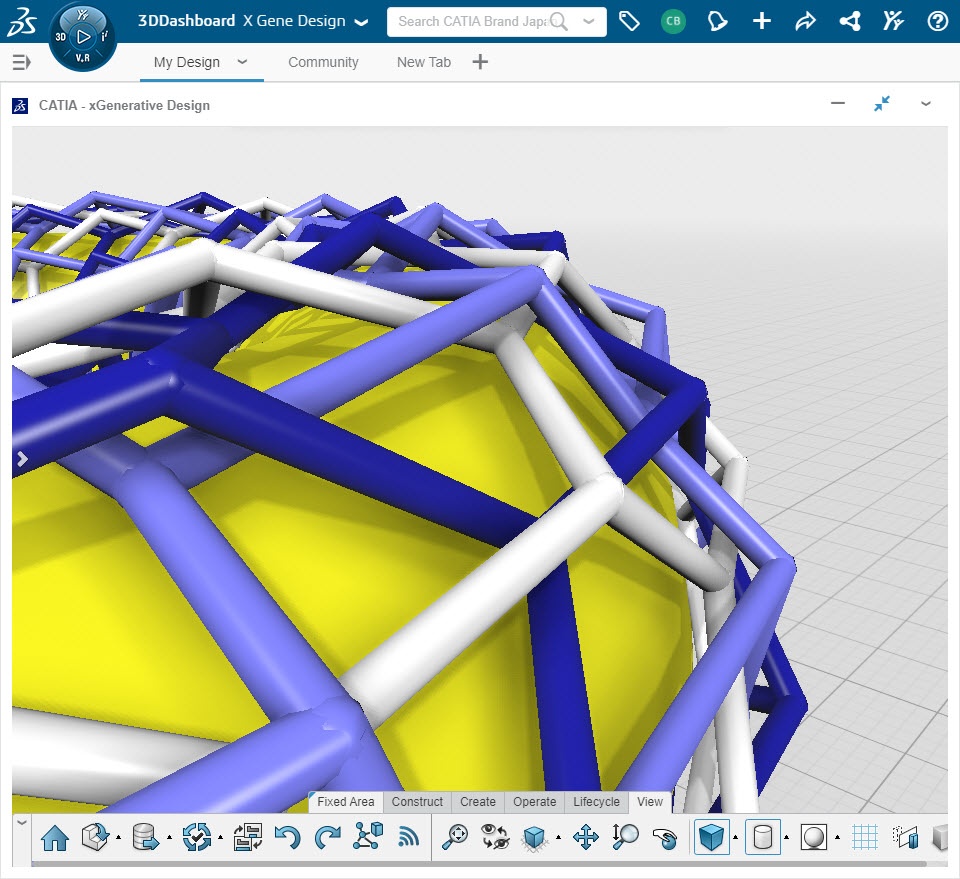Select the Fixed Area toolbar tab

click(345, 802)
